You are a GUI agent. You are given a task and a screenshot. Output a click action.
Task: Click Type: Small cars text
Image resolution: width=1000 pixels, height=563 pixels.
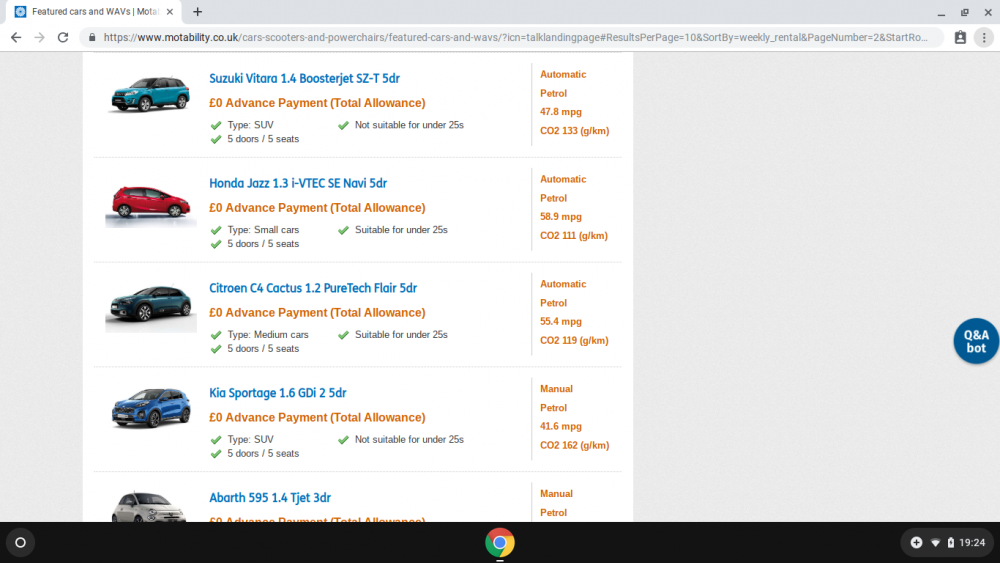click(263, 230)
